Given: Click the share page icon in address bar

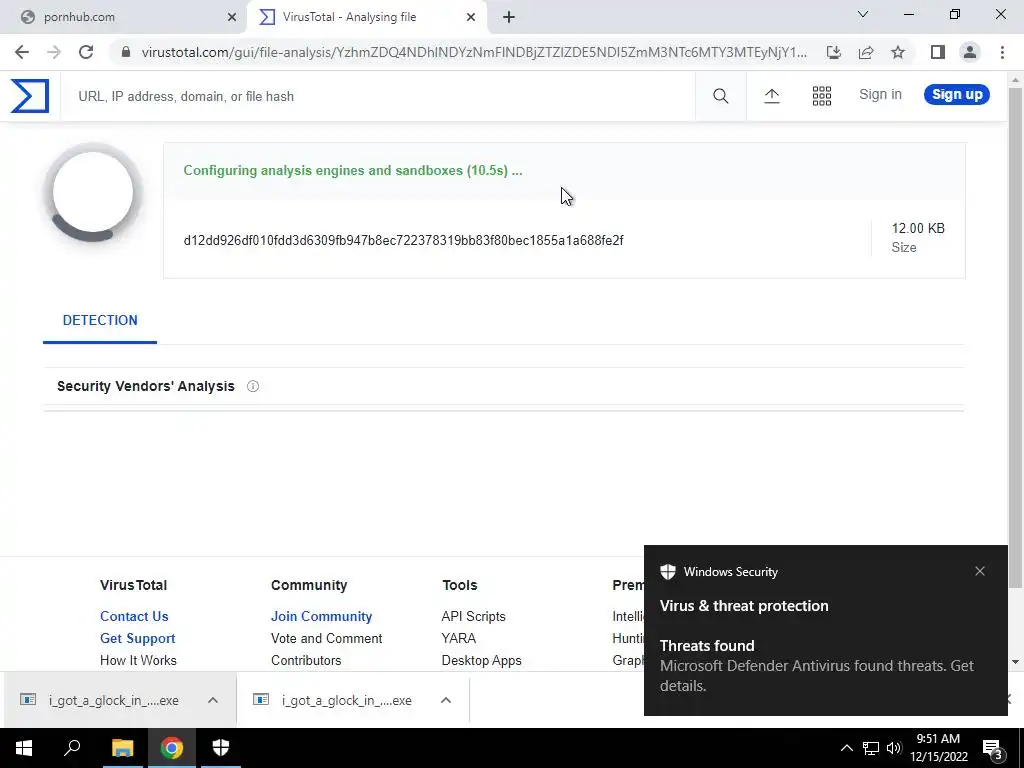Looking at the screenshot, I should point(866,52).
